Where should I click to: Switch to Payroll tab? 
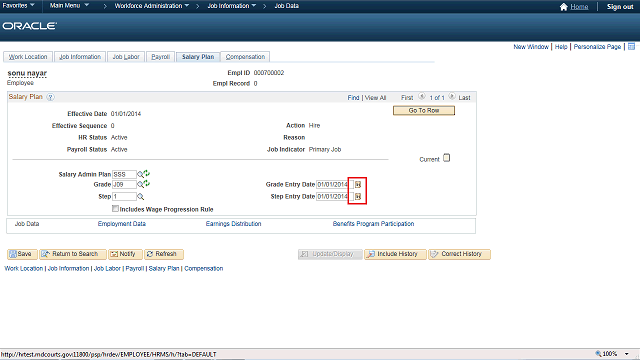pyautogui.click(x=160, y=57)
